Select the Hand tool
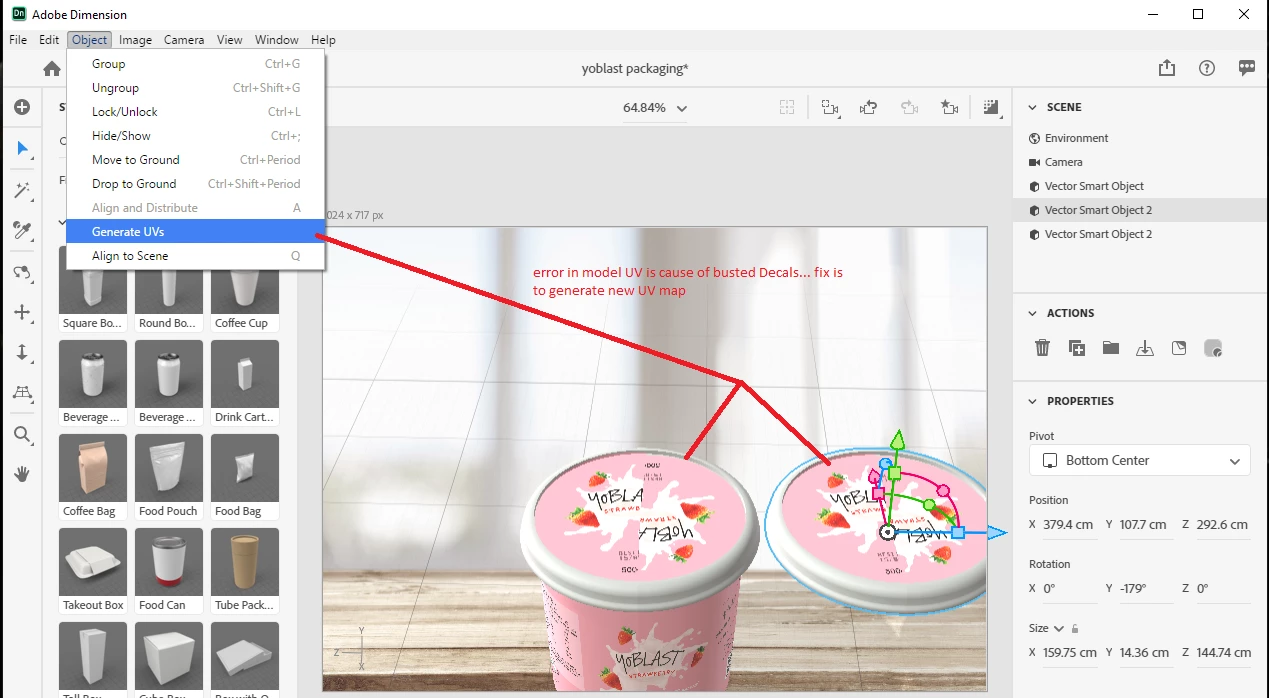 pyautogui.click(x=22, y=474)
